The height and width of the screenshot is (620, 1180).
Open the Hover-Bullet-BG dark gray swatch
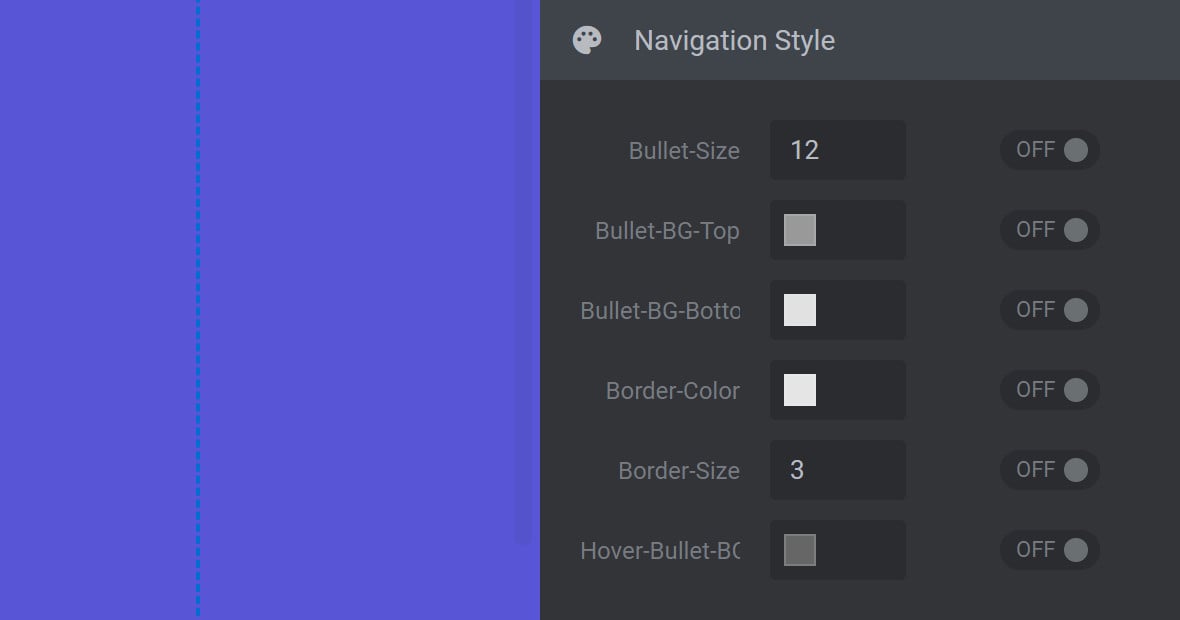point(800,550)
